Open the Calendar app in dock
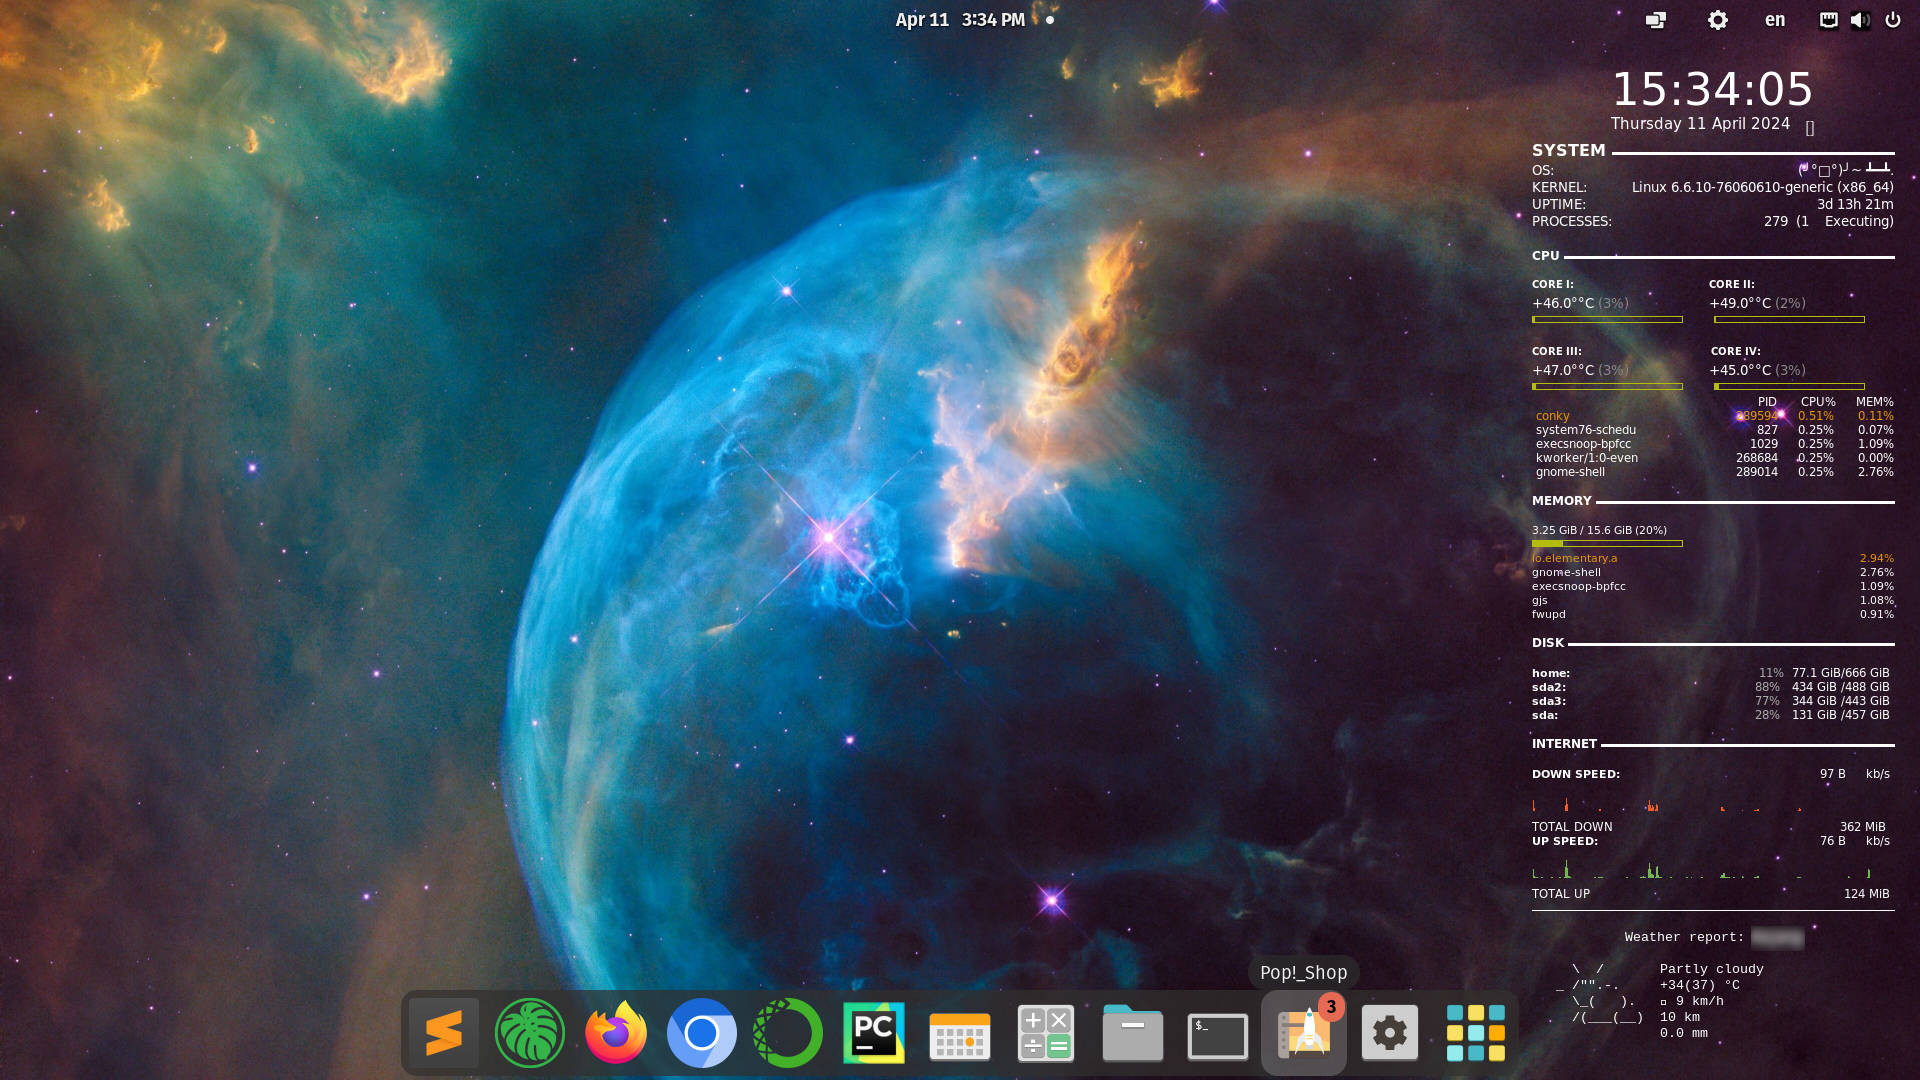 [959, 1033]
